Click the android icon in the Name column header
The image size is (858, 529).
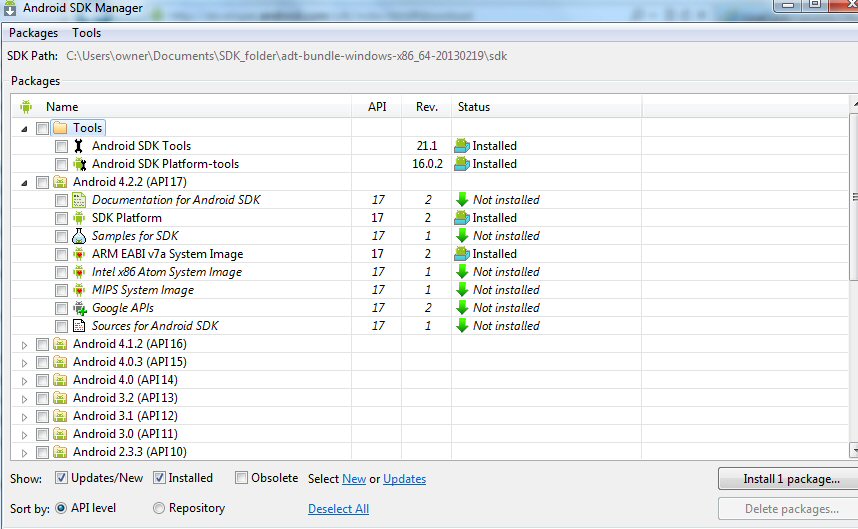(26, 107)
